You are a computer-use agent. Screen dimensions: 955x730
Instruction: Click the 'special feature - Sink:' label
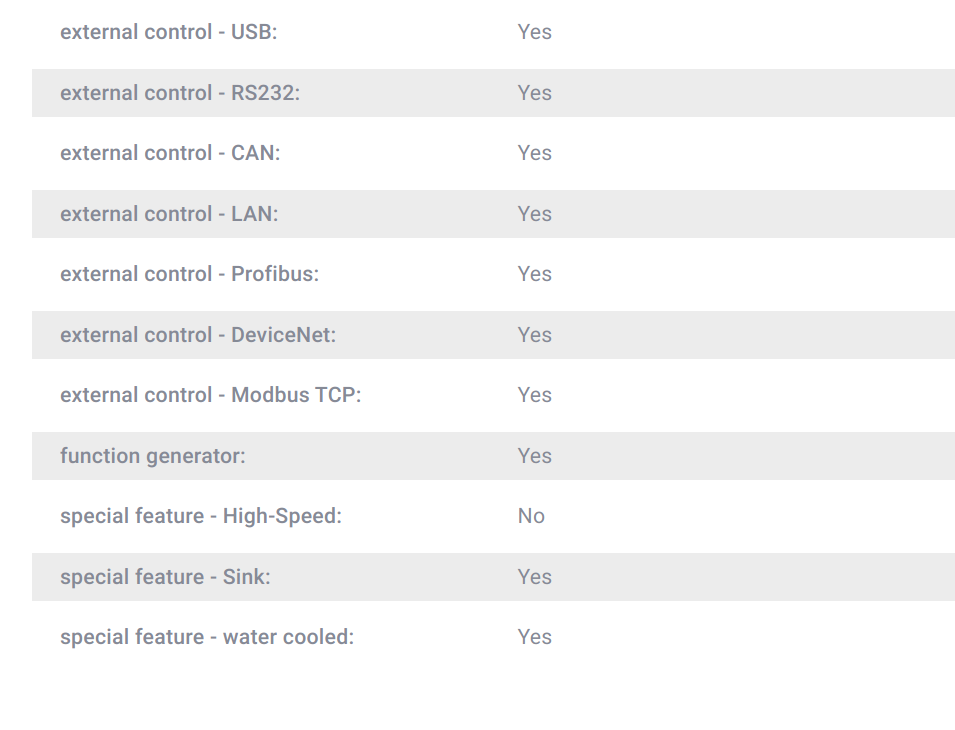(x=165, y=577)
